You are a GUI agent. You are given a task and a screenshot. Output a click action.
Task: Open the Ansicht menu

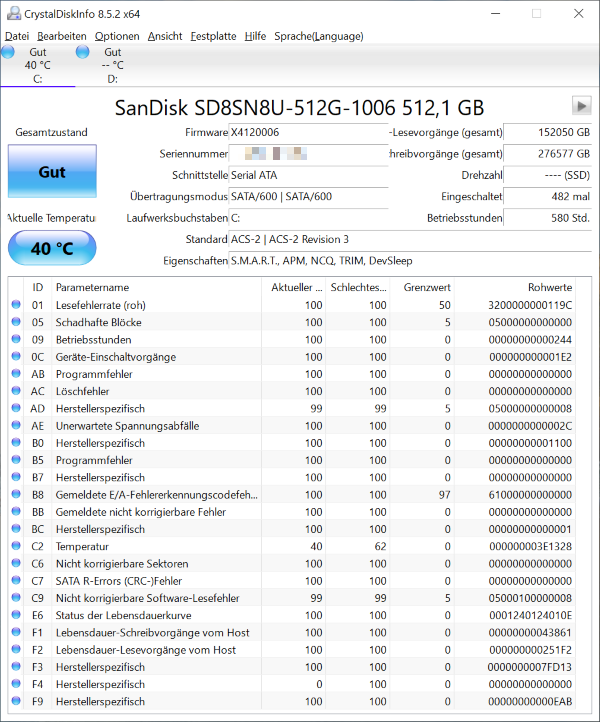165,36
